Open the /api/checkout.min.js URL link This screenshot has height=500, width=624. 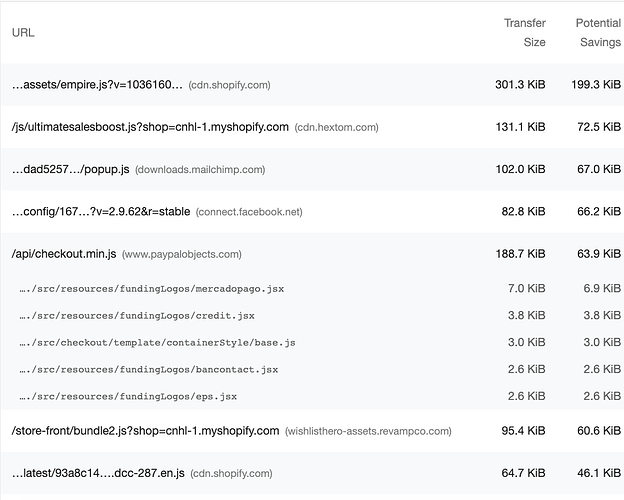click(64, 254)
